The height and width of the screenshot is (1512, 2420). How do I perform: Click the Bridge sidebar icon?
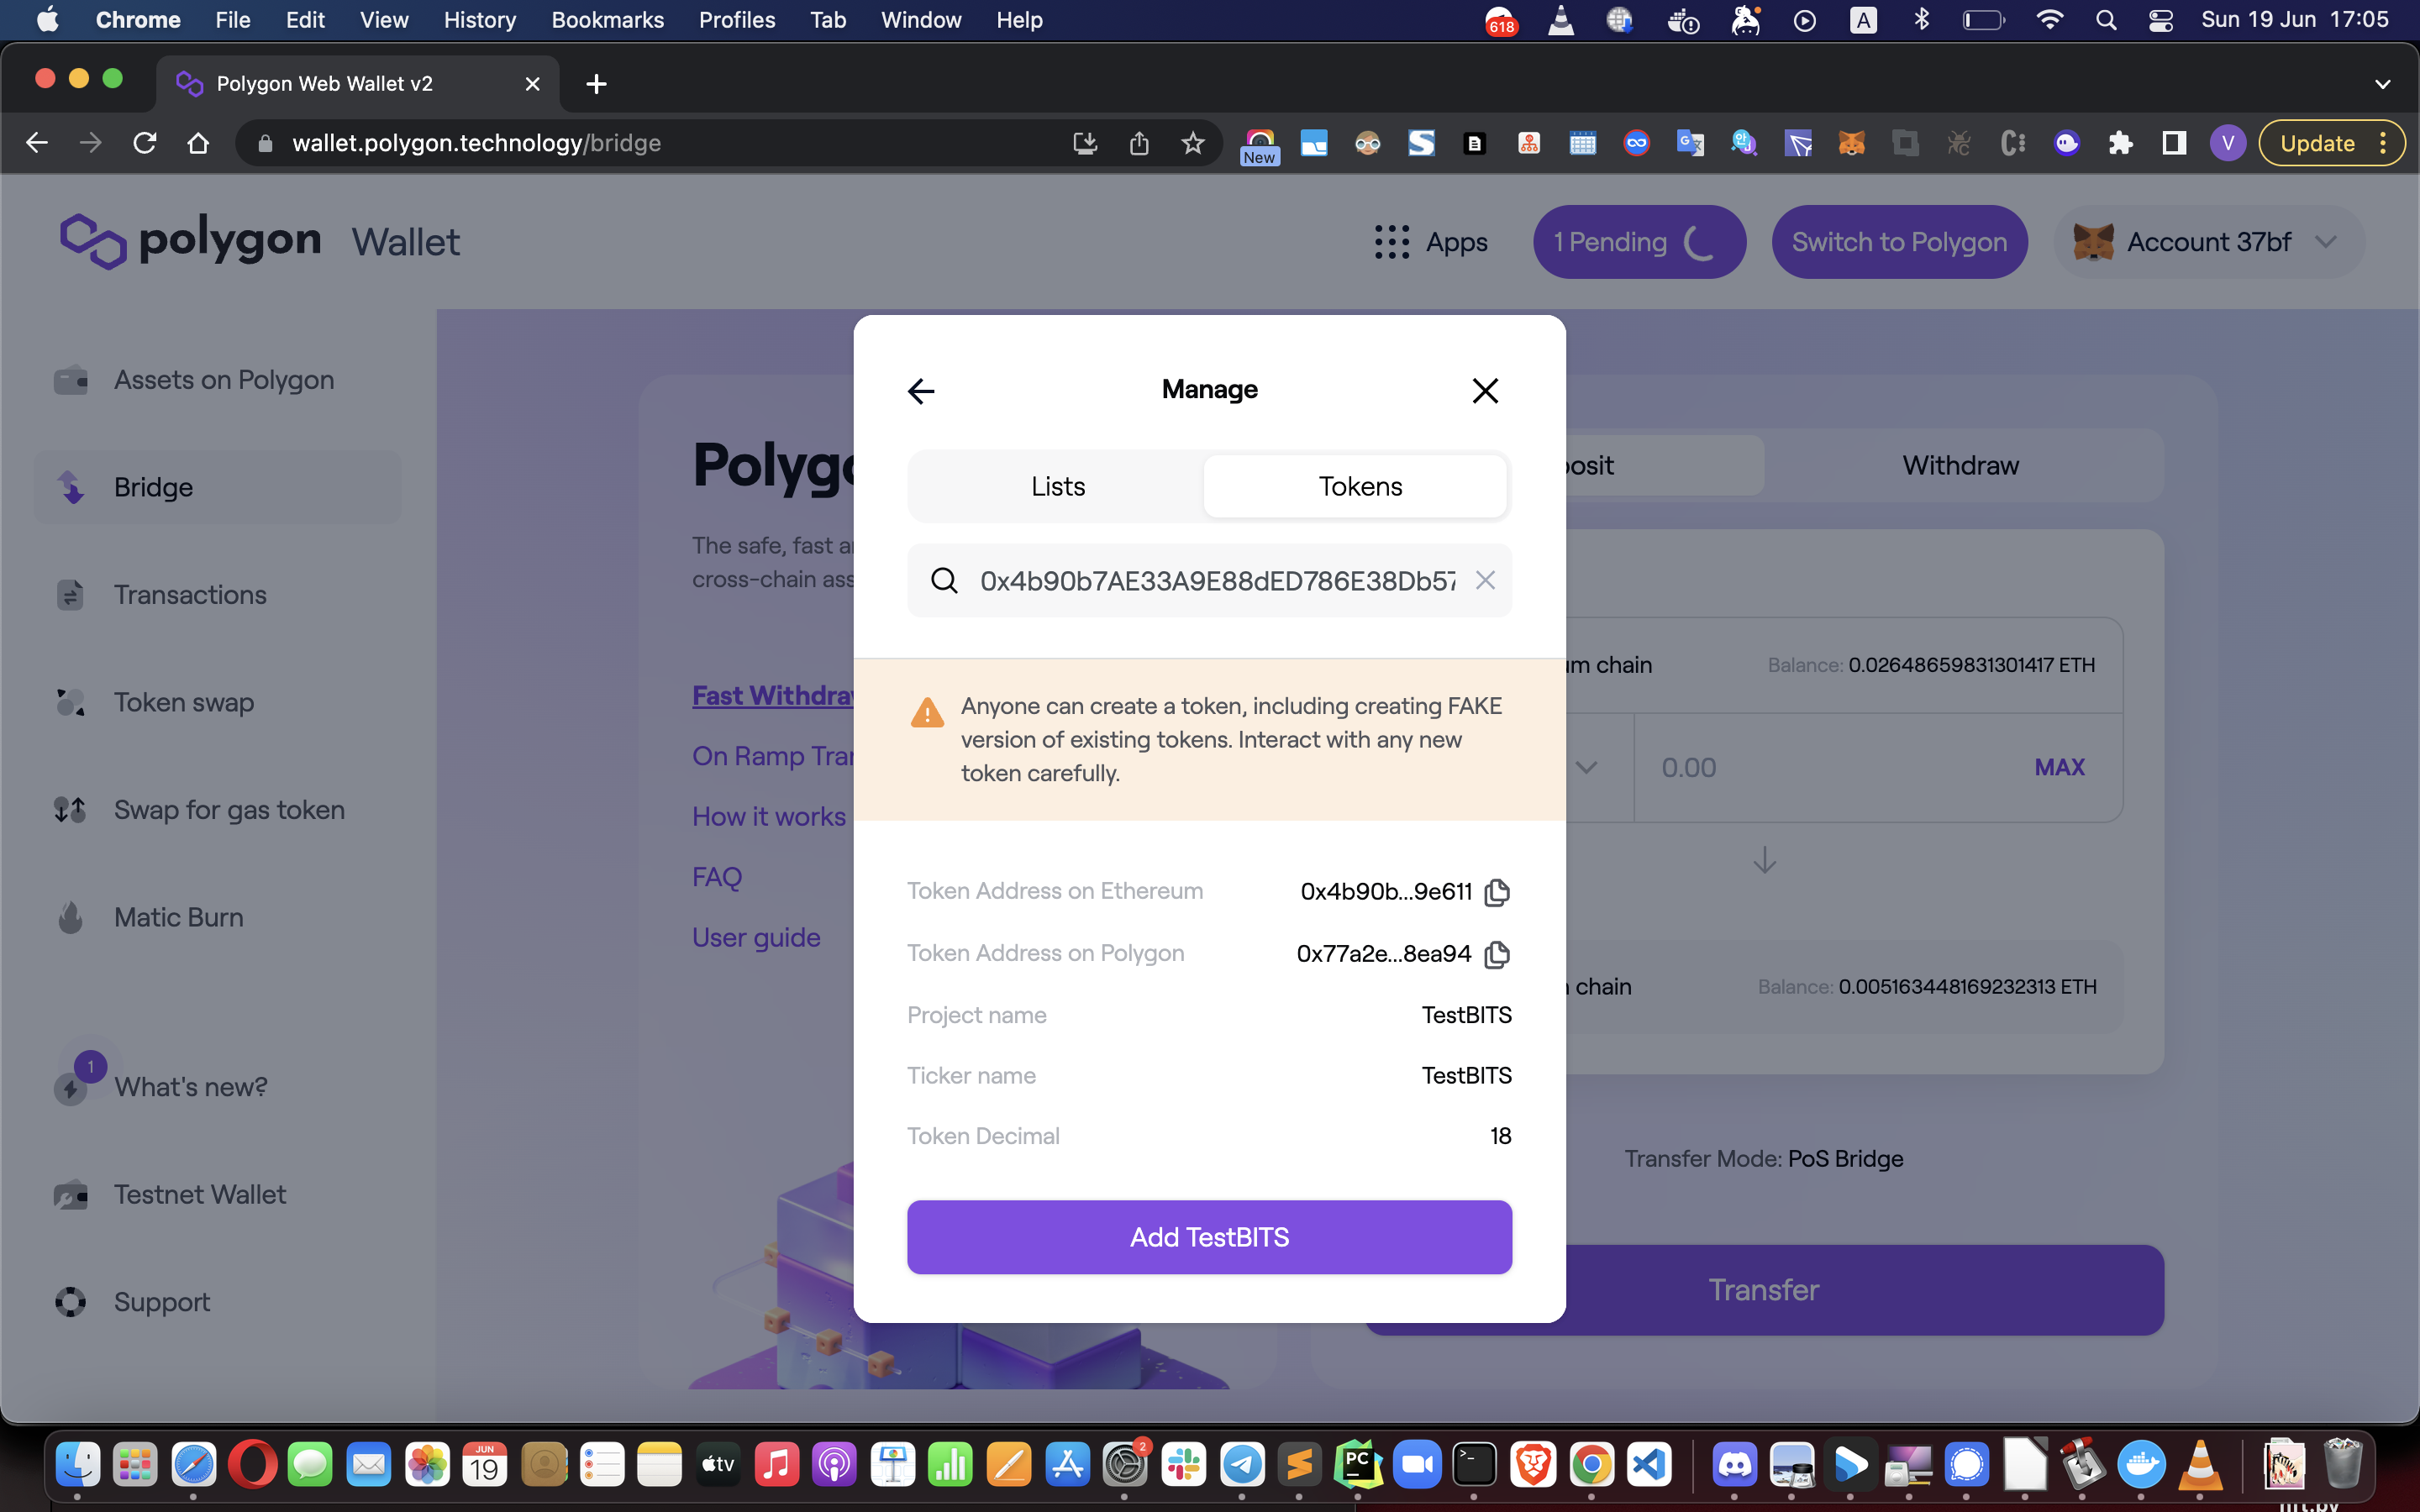[71, 487]
